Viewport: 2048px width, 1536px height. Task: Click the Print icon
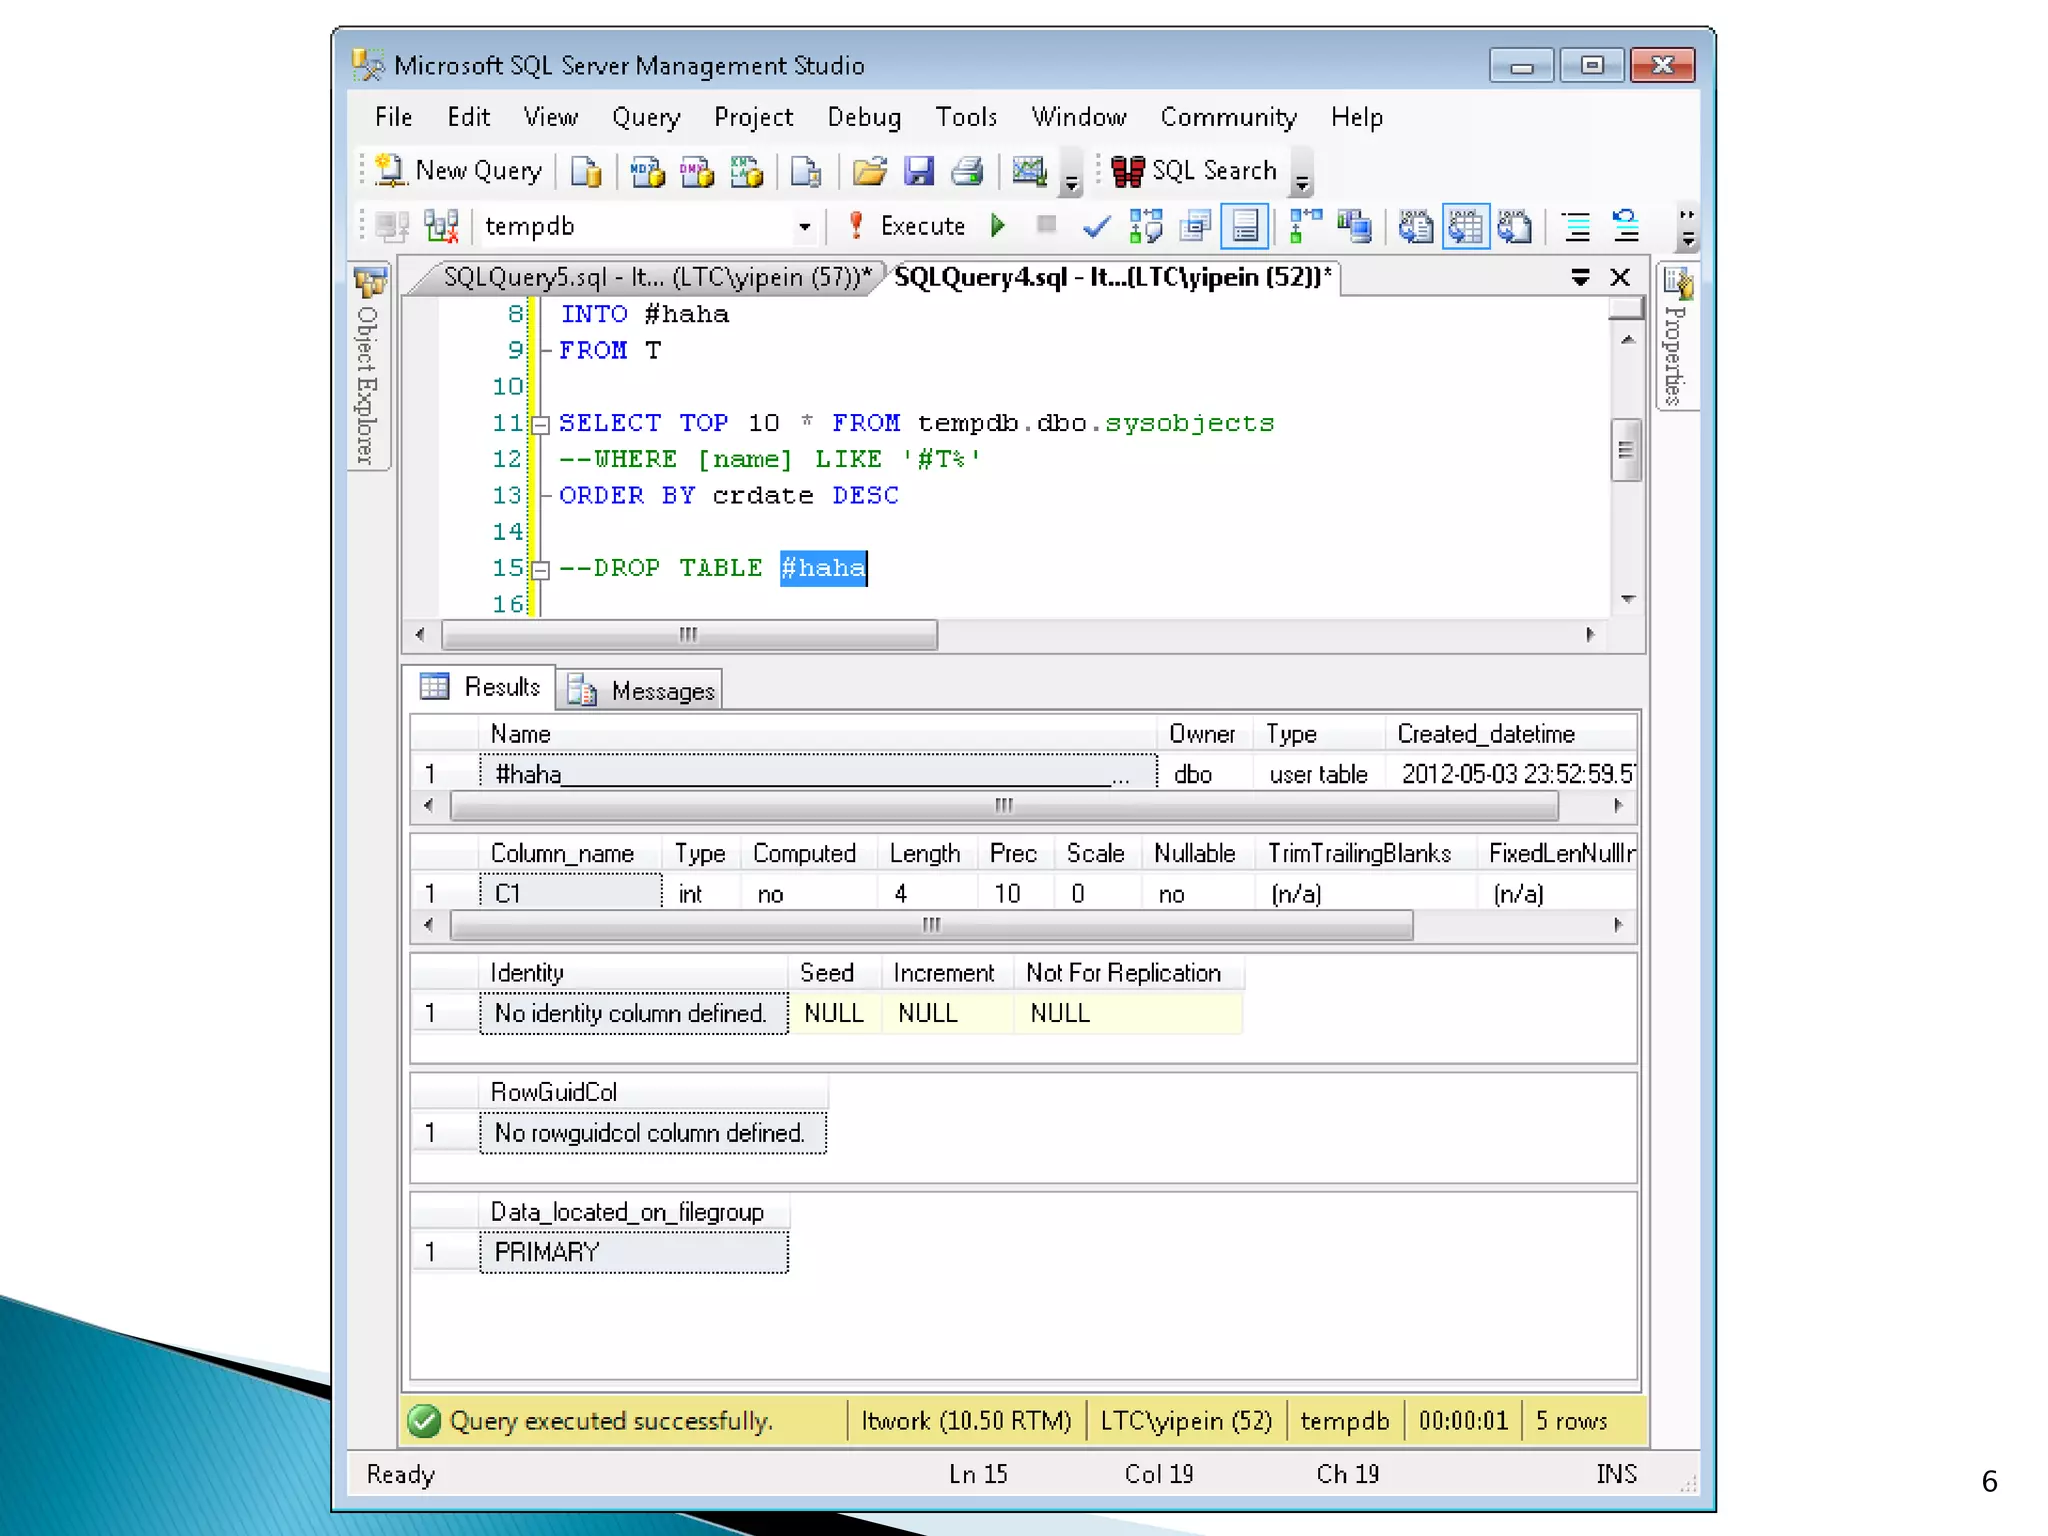coord(967,171)
